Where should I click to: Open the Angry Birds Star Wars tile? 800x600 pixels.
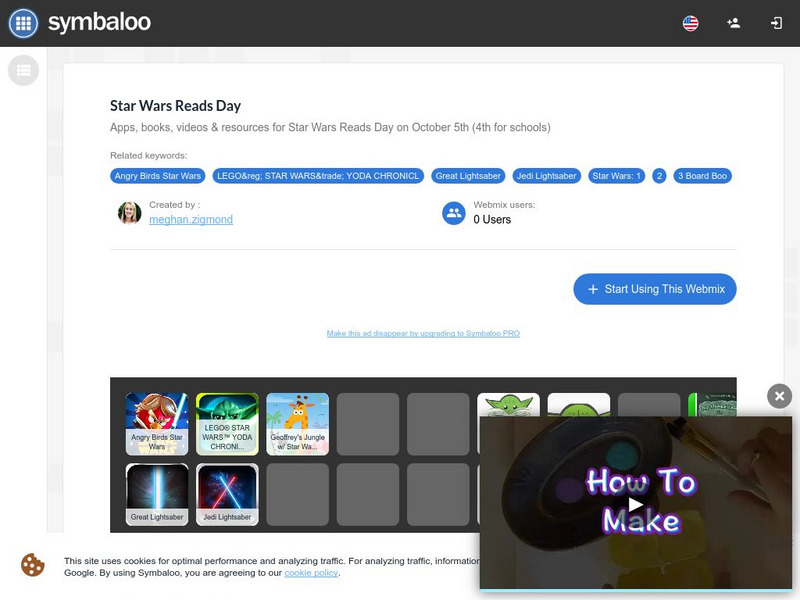tap(157, 424)
